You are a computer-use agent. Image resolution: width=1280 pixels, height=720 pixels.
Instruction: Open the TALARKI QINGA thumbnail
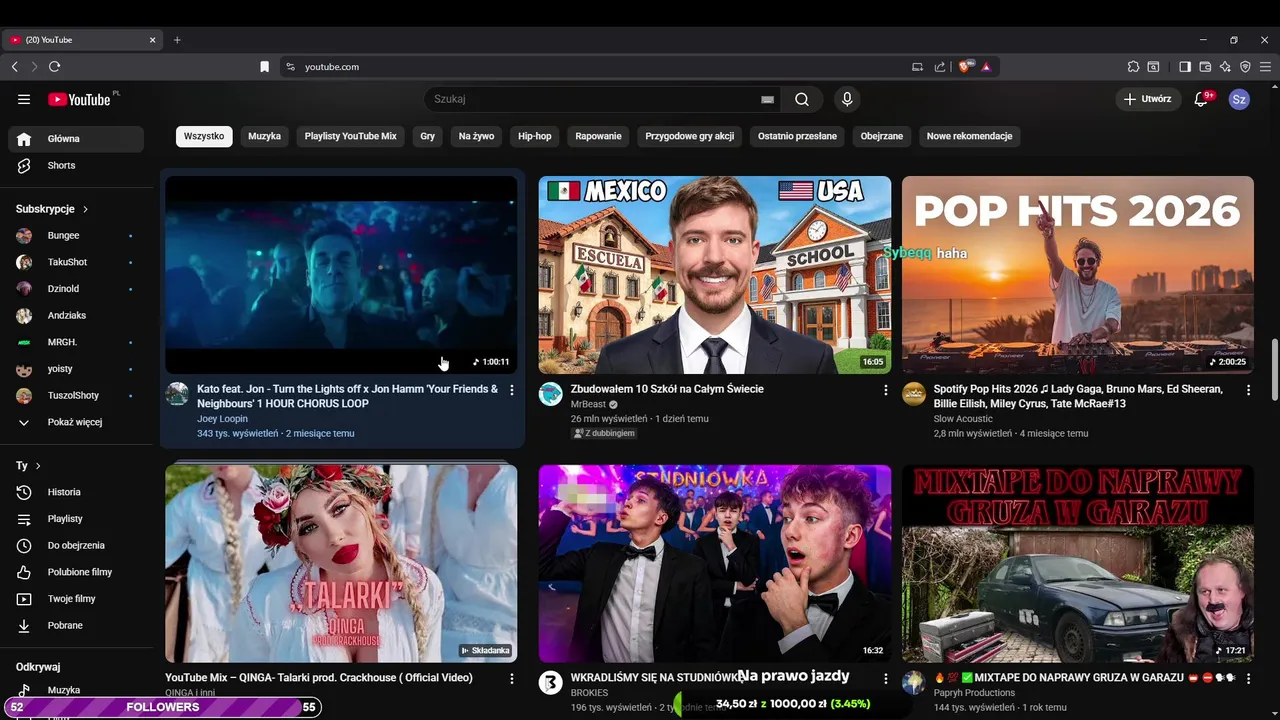[x=341, y=563]
